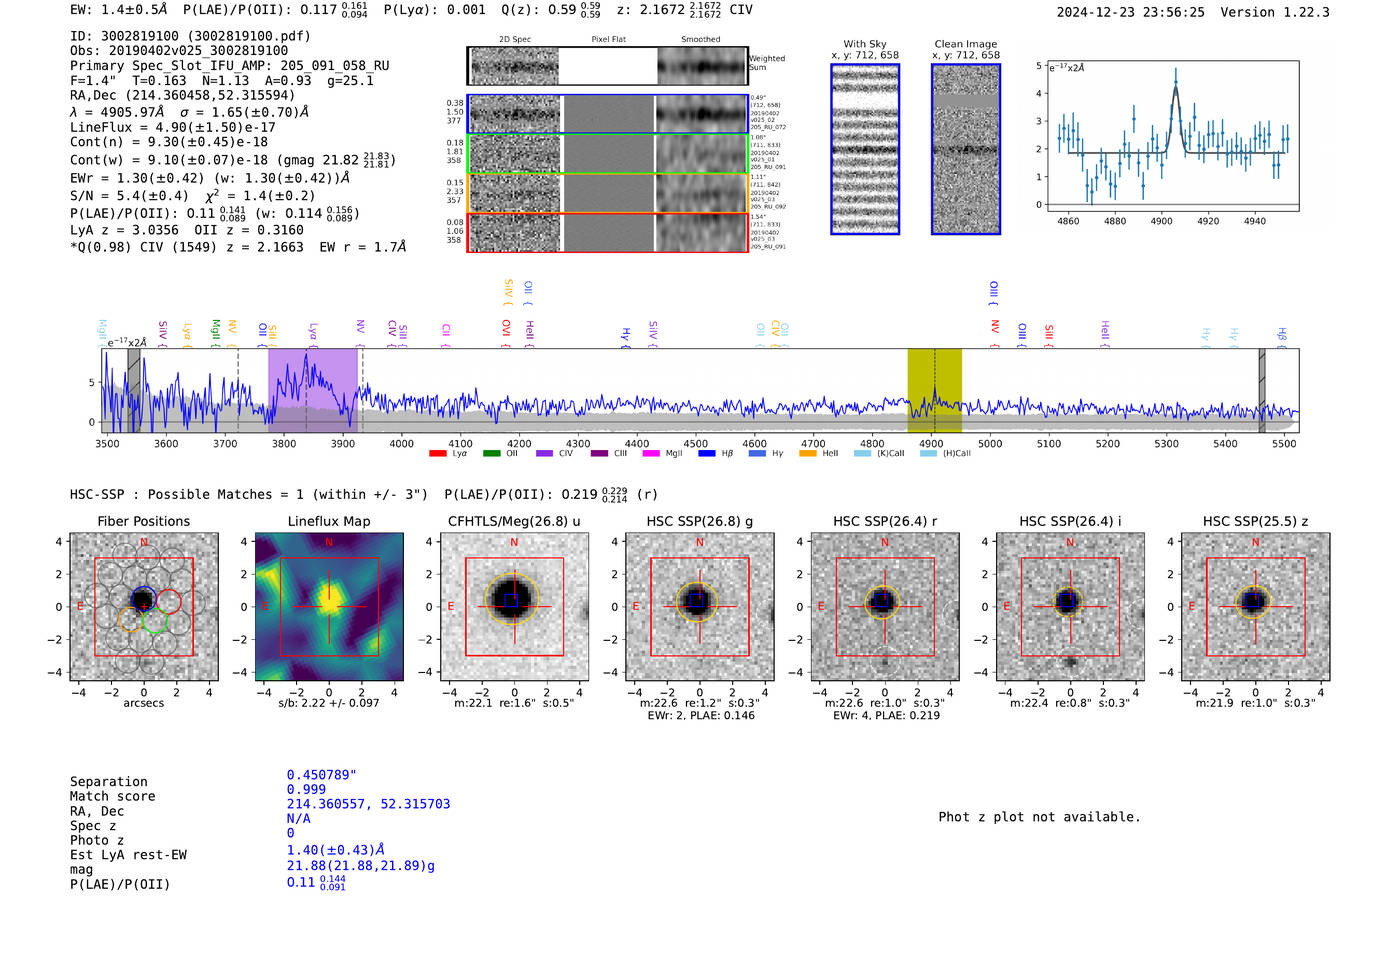
Task: Open the HSC SSP(26.8) g image
Action: [700, 607]
